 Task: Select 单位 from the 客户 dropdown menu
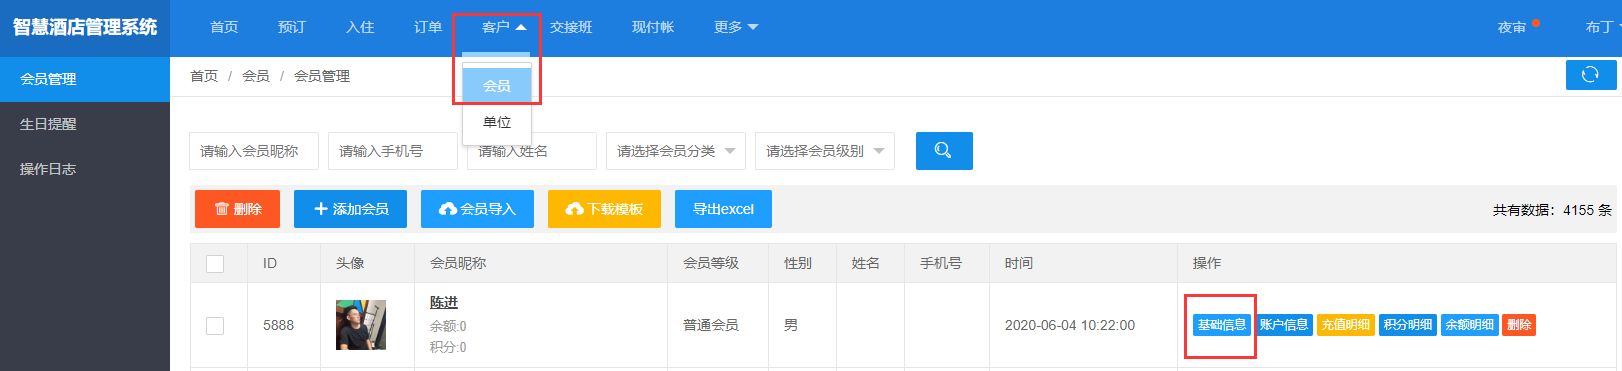point(497,122)
